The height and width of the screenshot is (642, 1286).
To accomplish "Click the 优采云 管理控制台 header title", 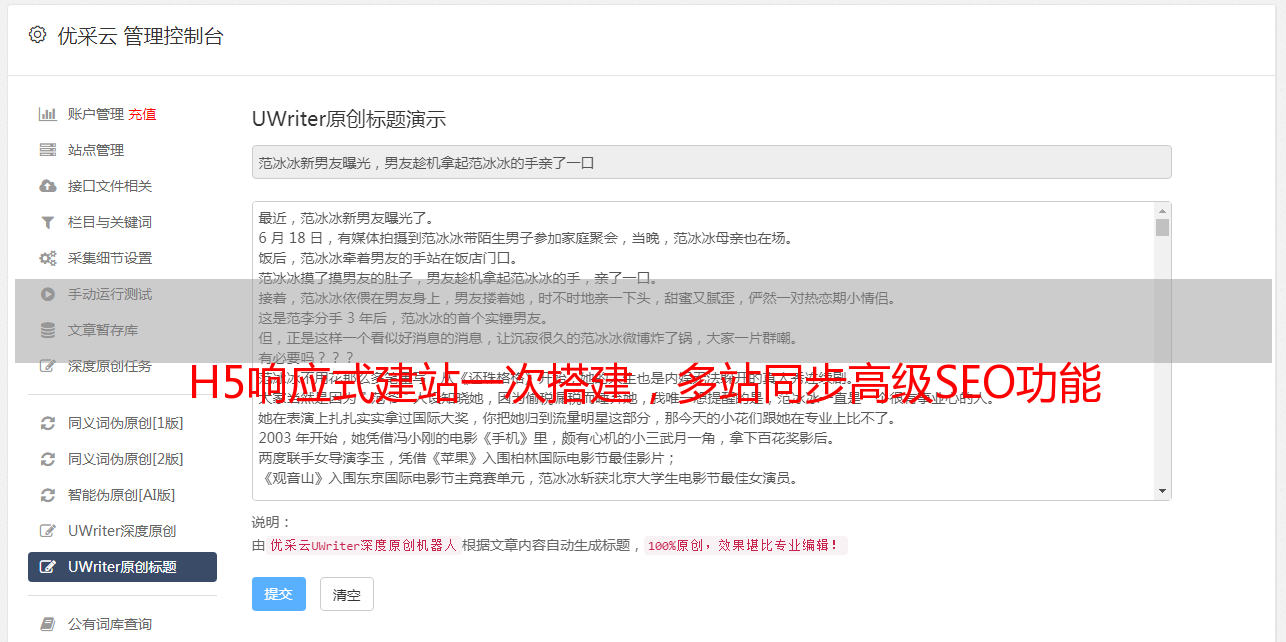I will 141,36.
